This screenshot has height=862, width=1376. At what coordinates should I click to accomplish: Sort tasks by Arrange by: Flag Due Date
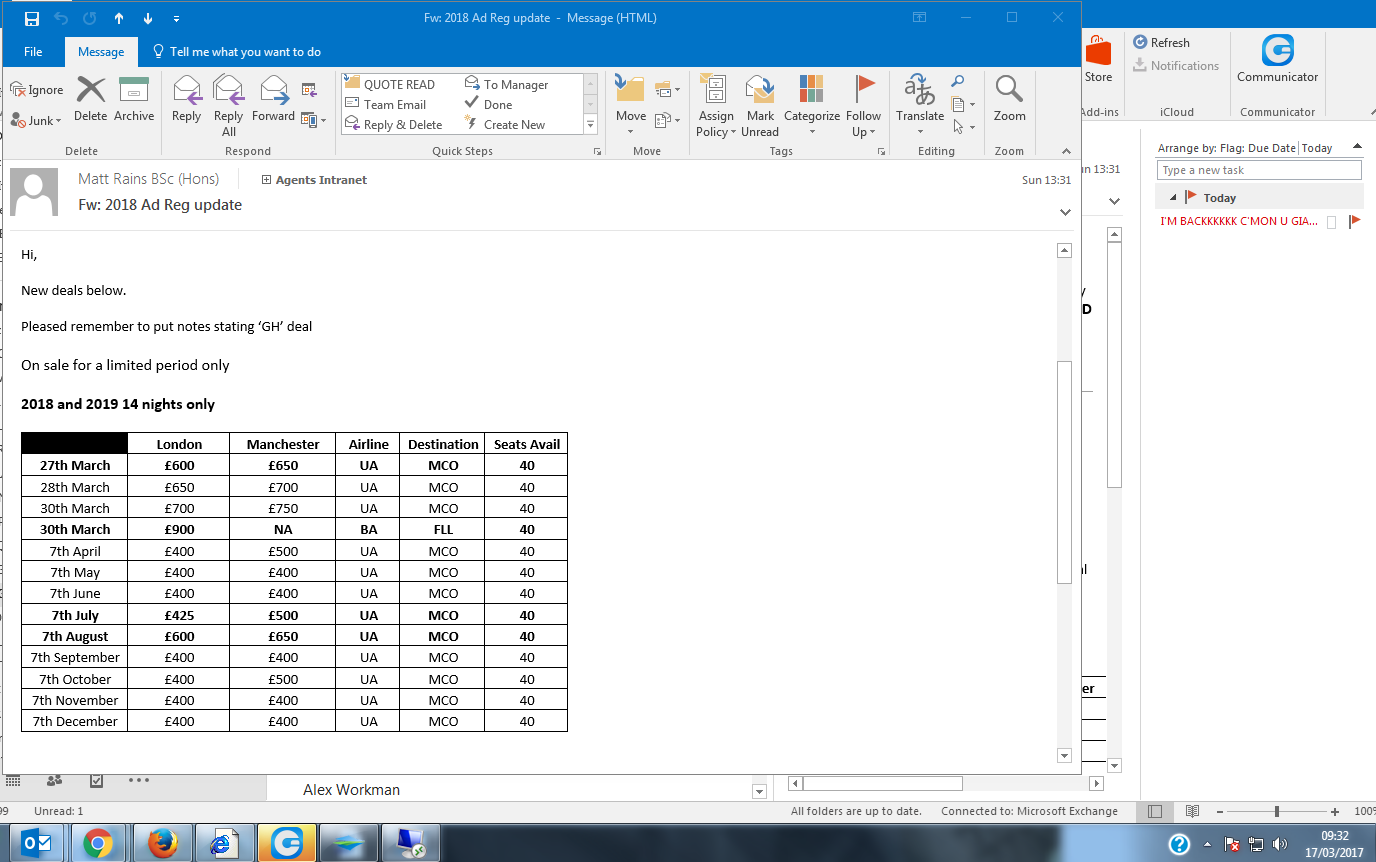coord(1227,148)
